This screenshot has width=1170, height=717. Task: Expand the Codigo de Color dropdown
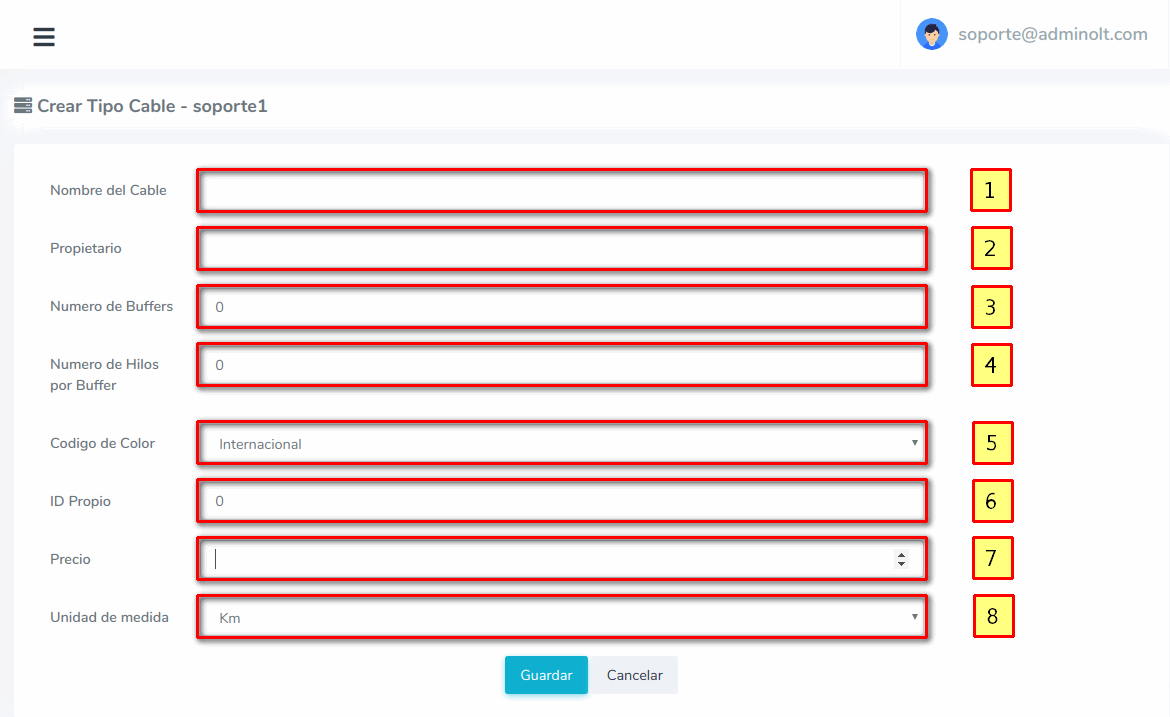click(561, 443)
